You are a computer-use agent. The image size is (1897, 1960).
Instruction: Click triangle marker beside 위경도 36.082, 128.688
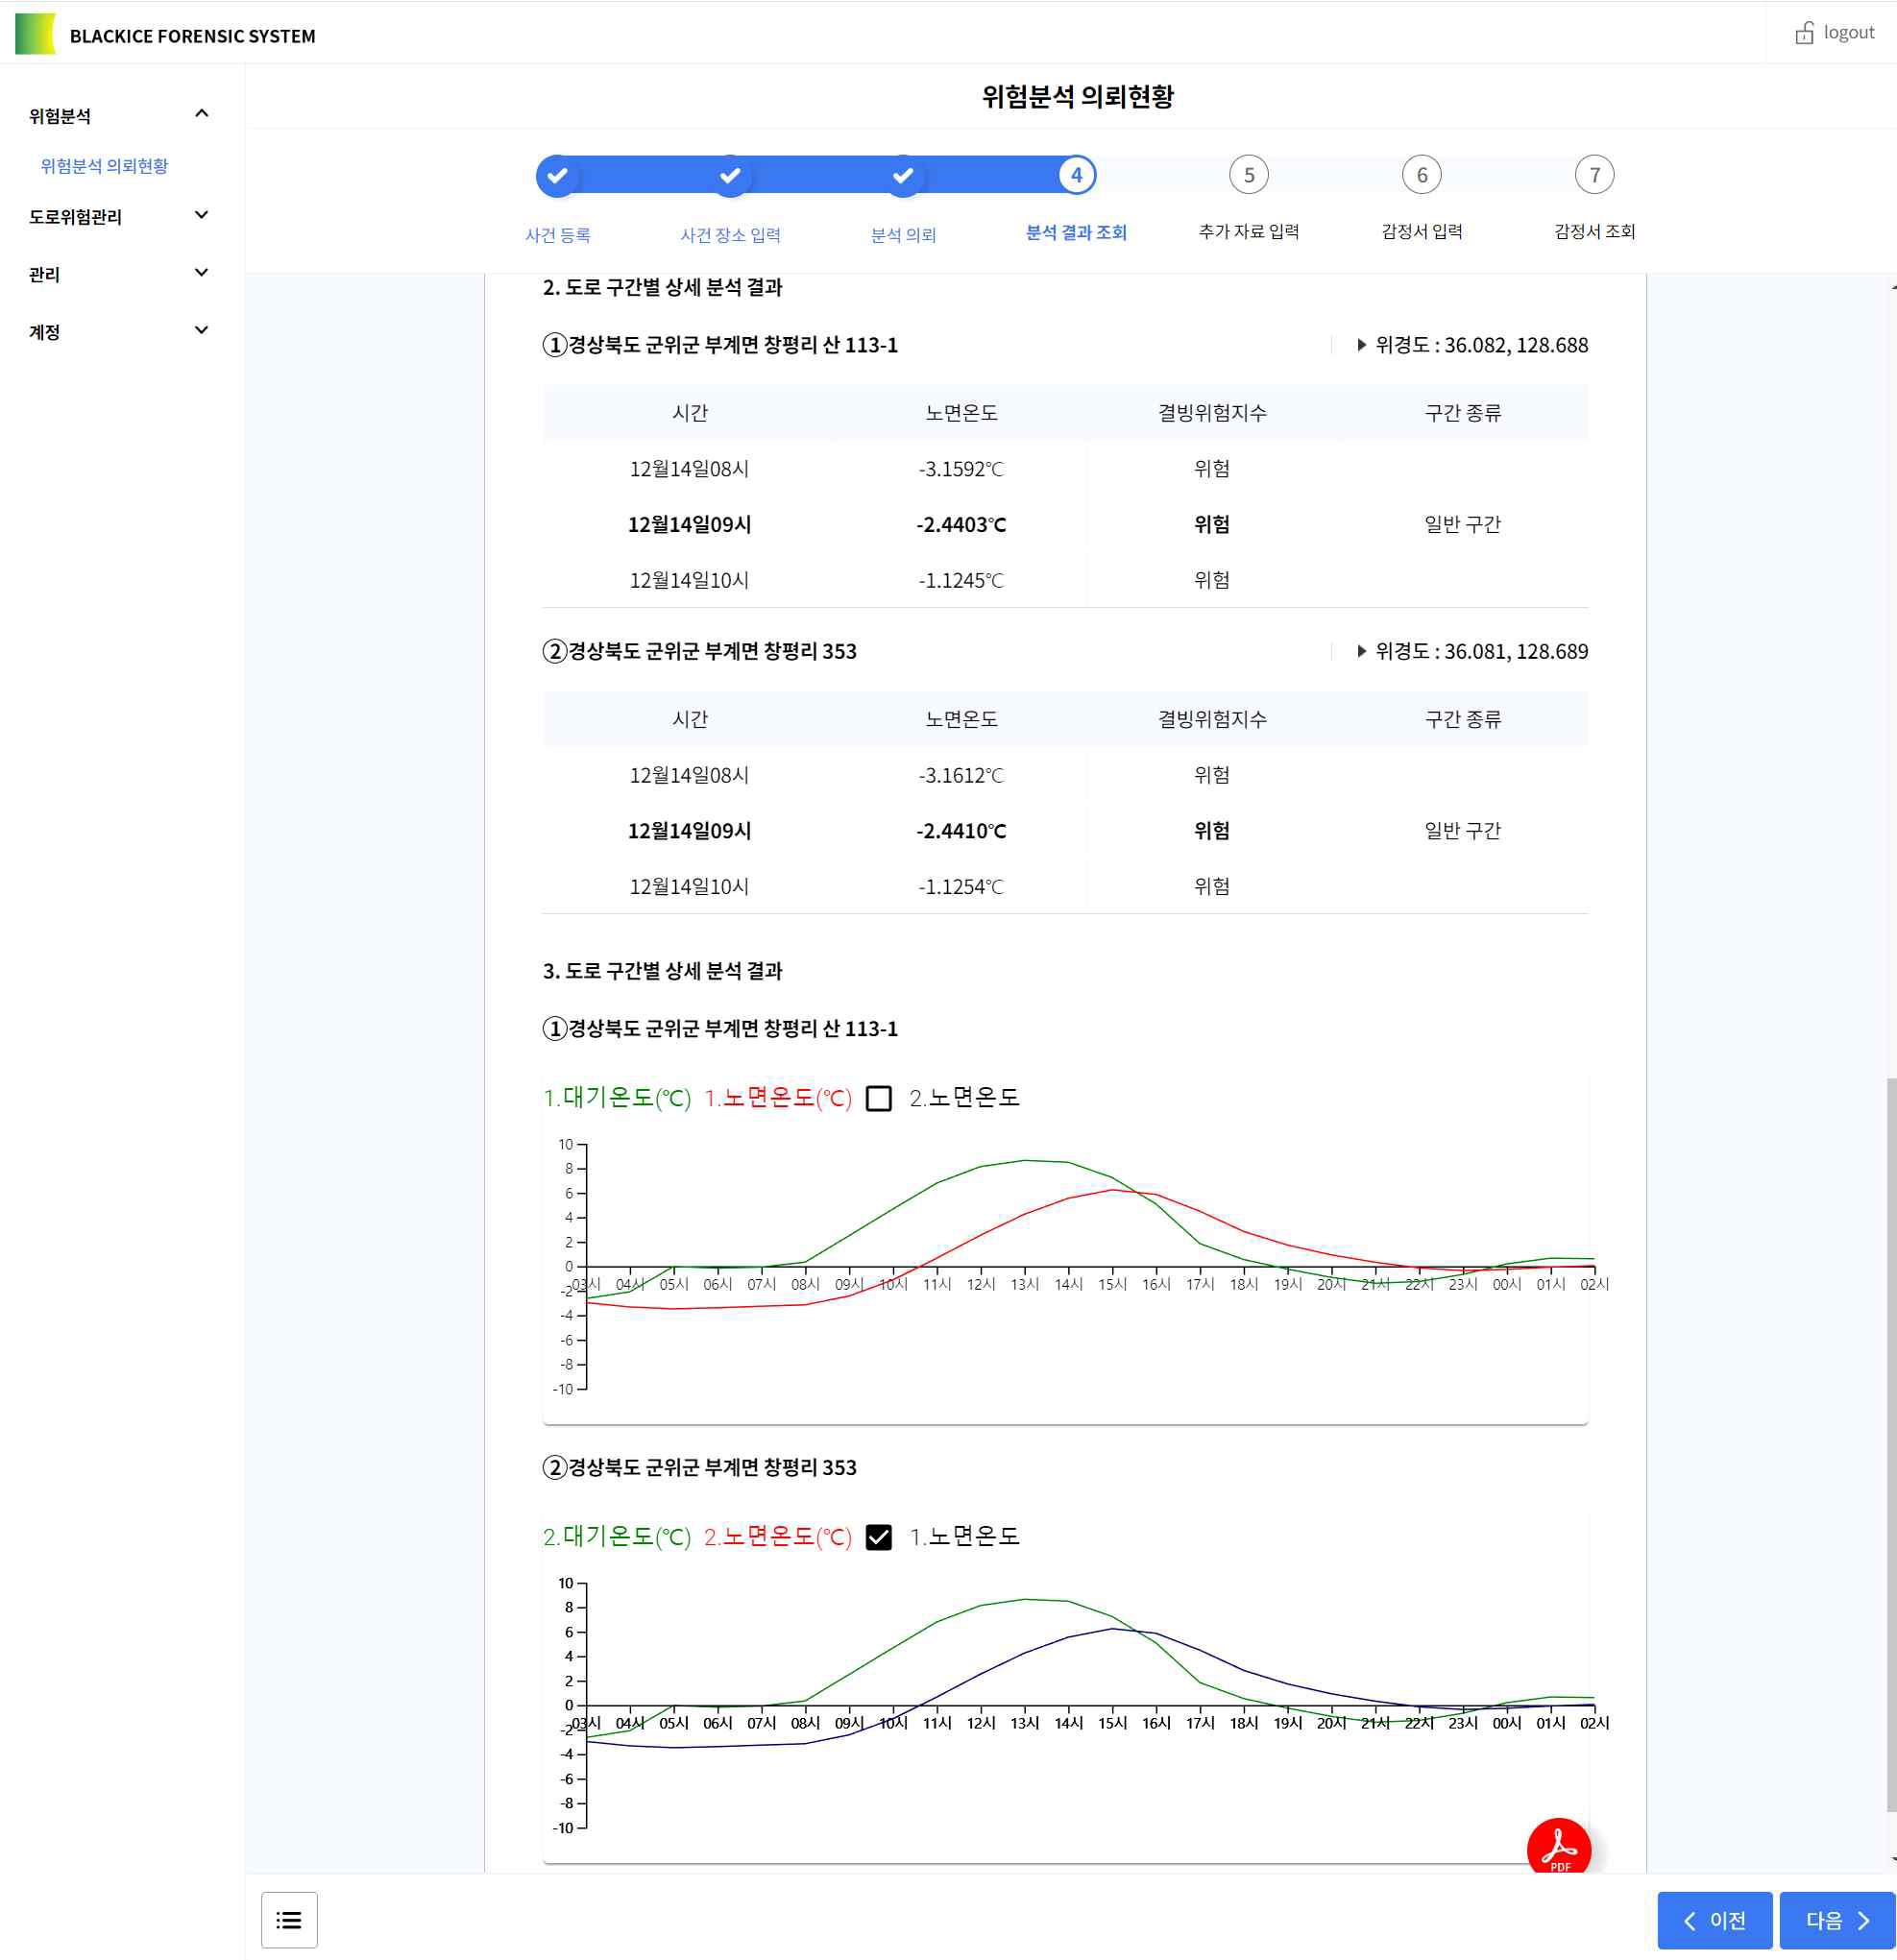tap(1361, 345)
